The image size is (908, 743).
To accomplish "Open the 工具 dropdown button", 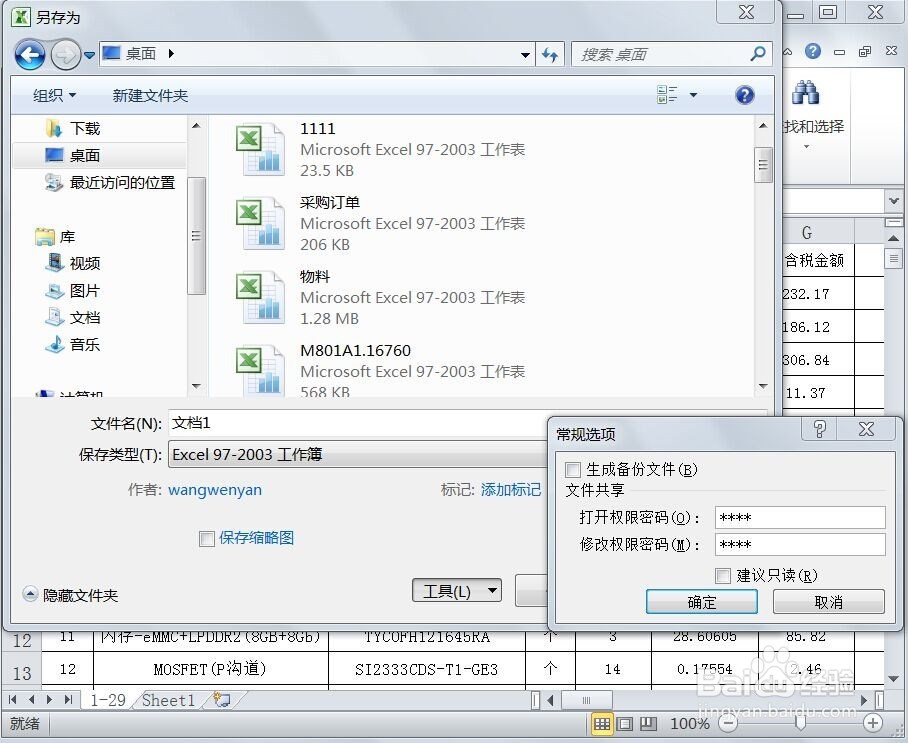I will click(456, 591).
